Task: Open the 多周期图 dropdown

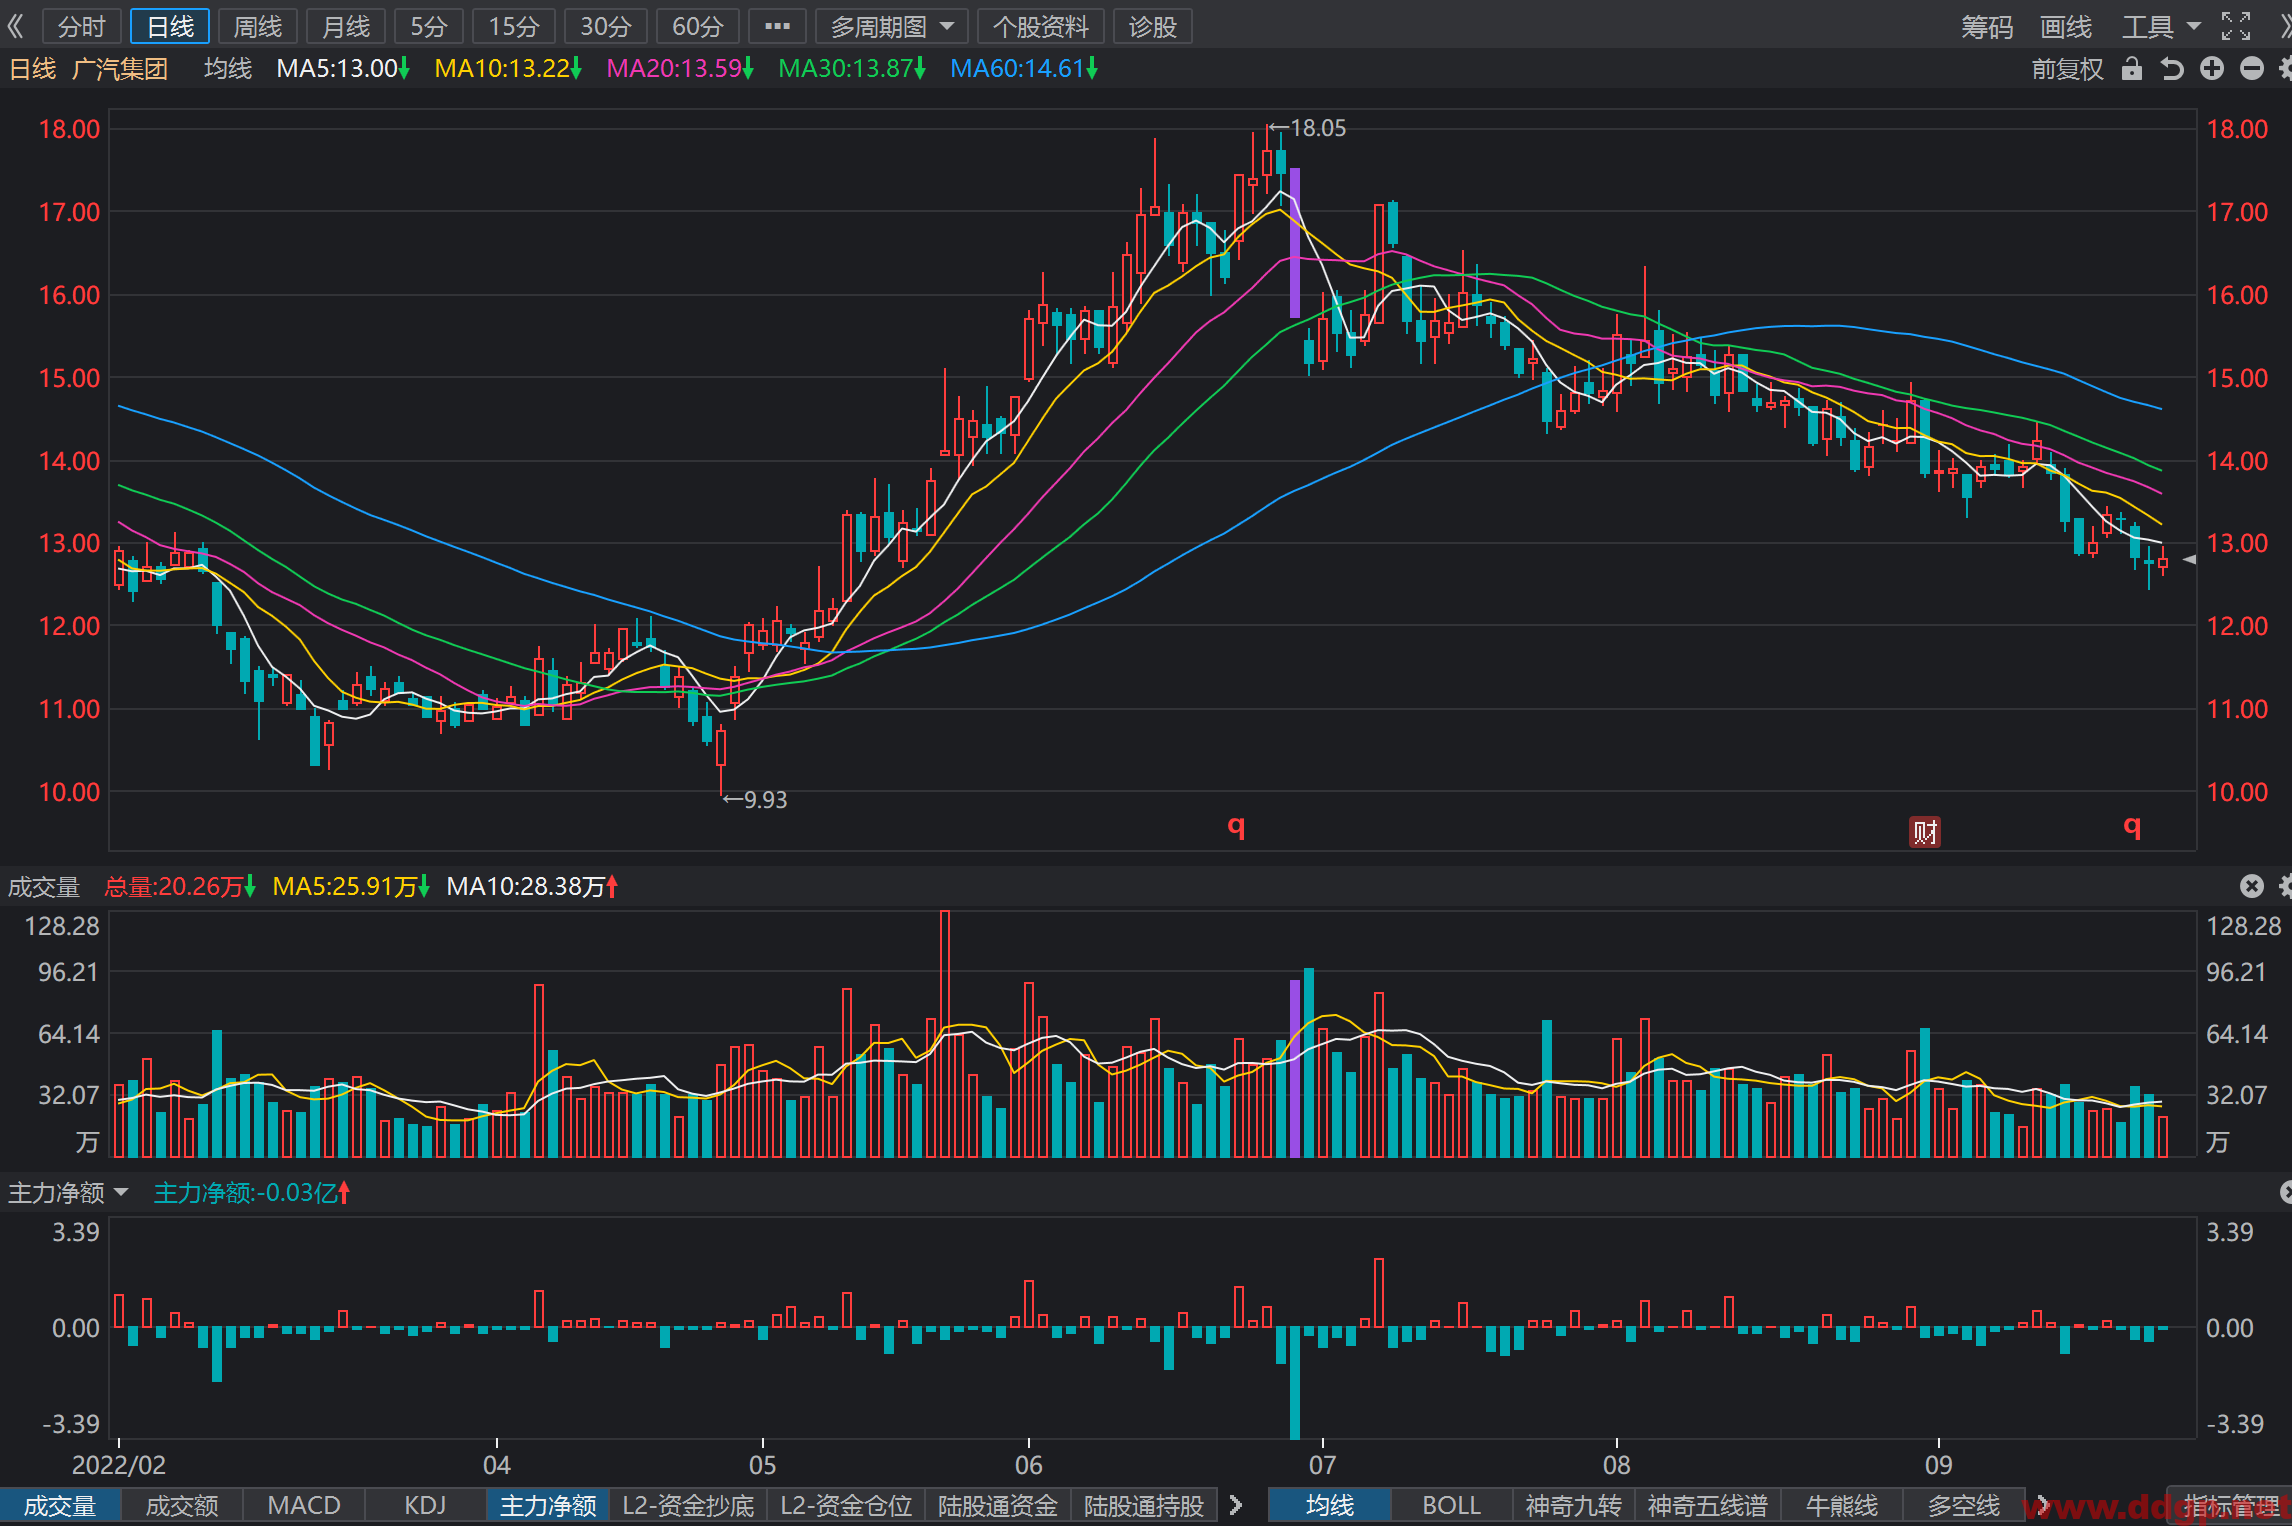Action: point(892,26)
